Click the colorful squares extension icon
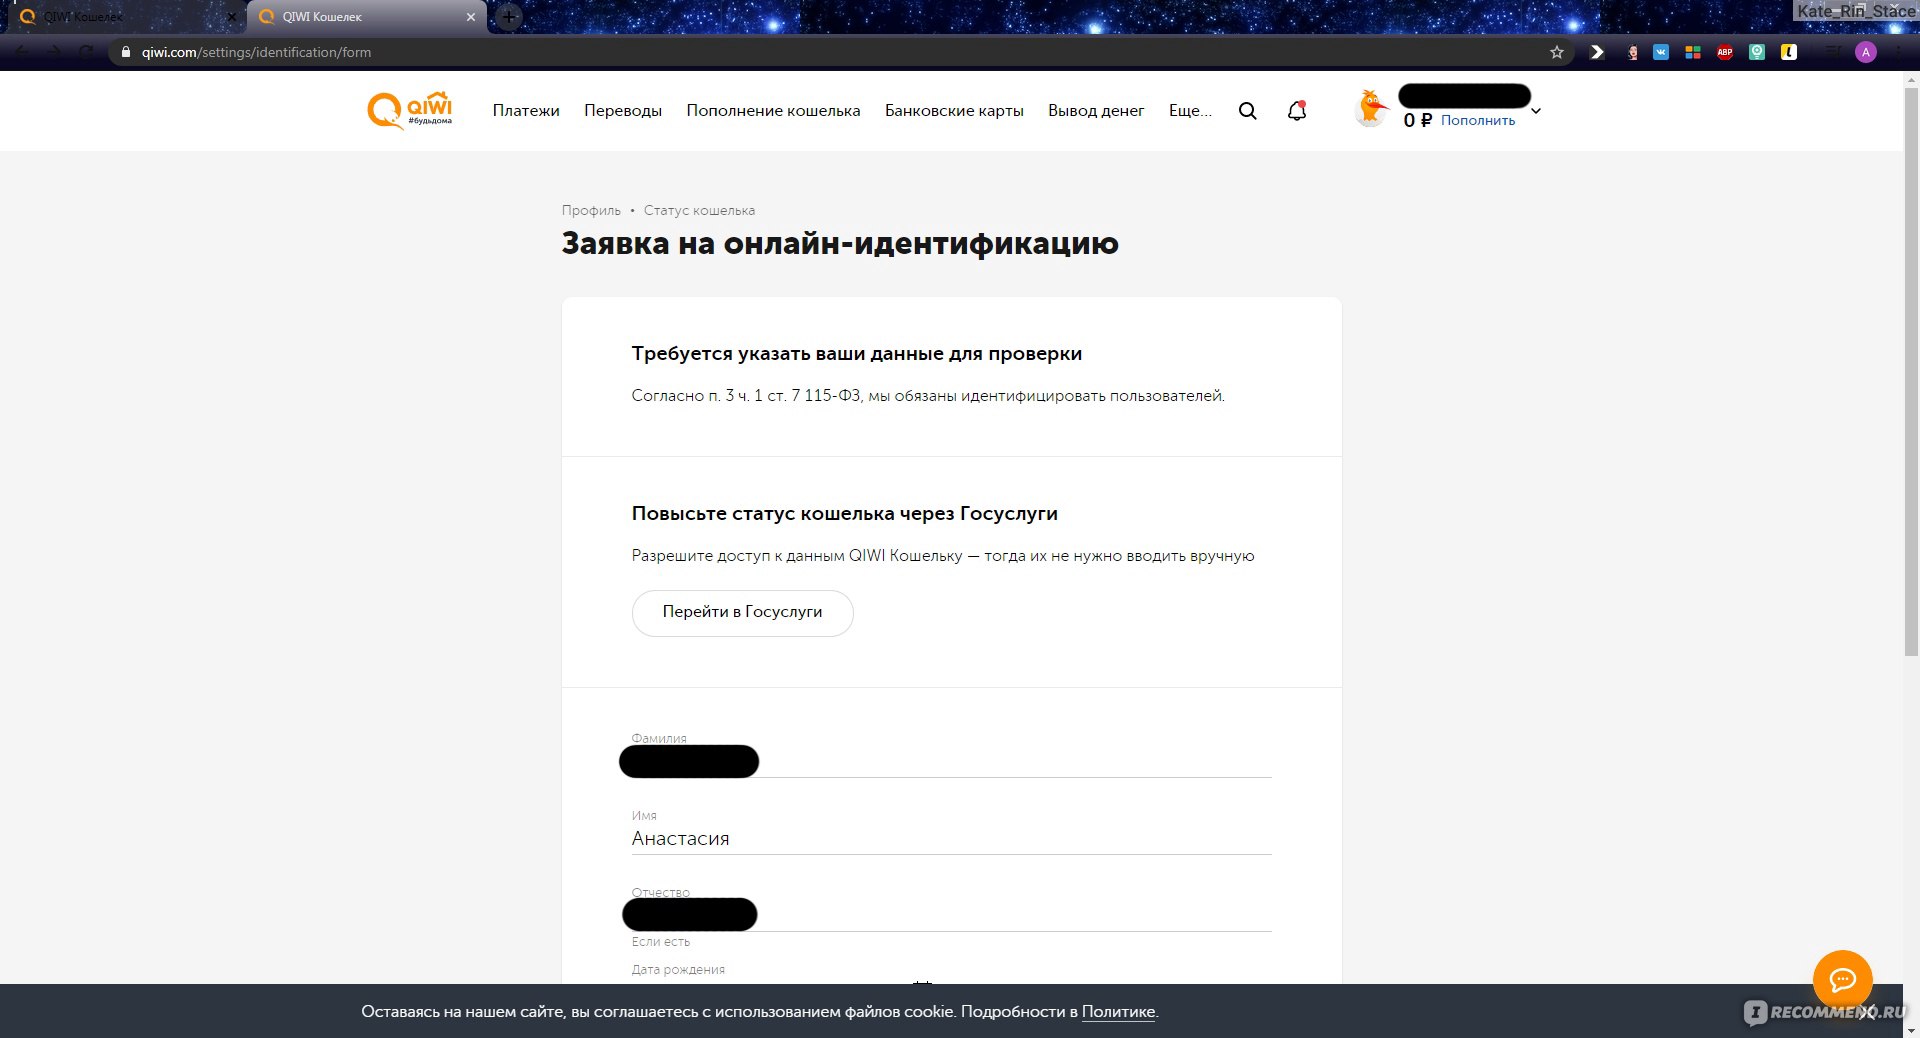 tap(1693, 52)
